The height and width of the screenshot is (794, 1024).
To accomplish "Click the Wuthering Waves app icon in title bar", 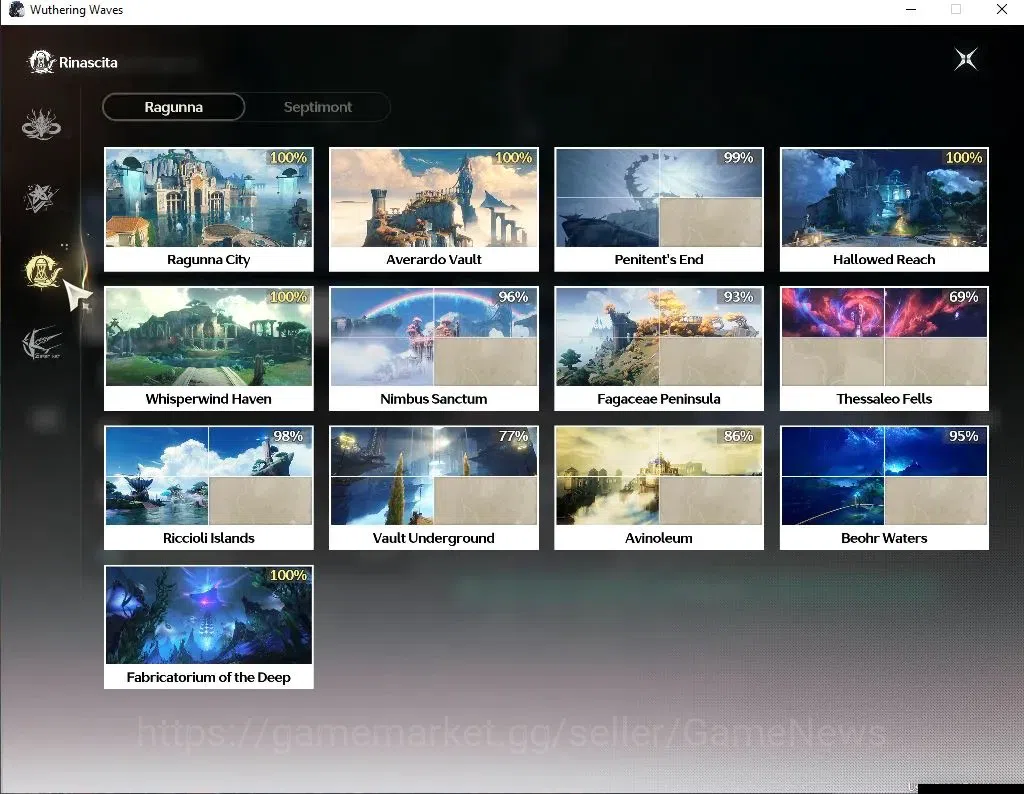I will [x=16, y=10].
